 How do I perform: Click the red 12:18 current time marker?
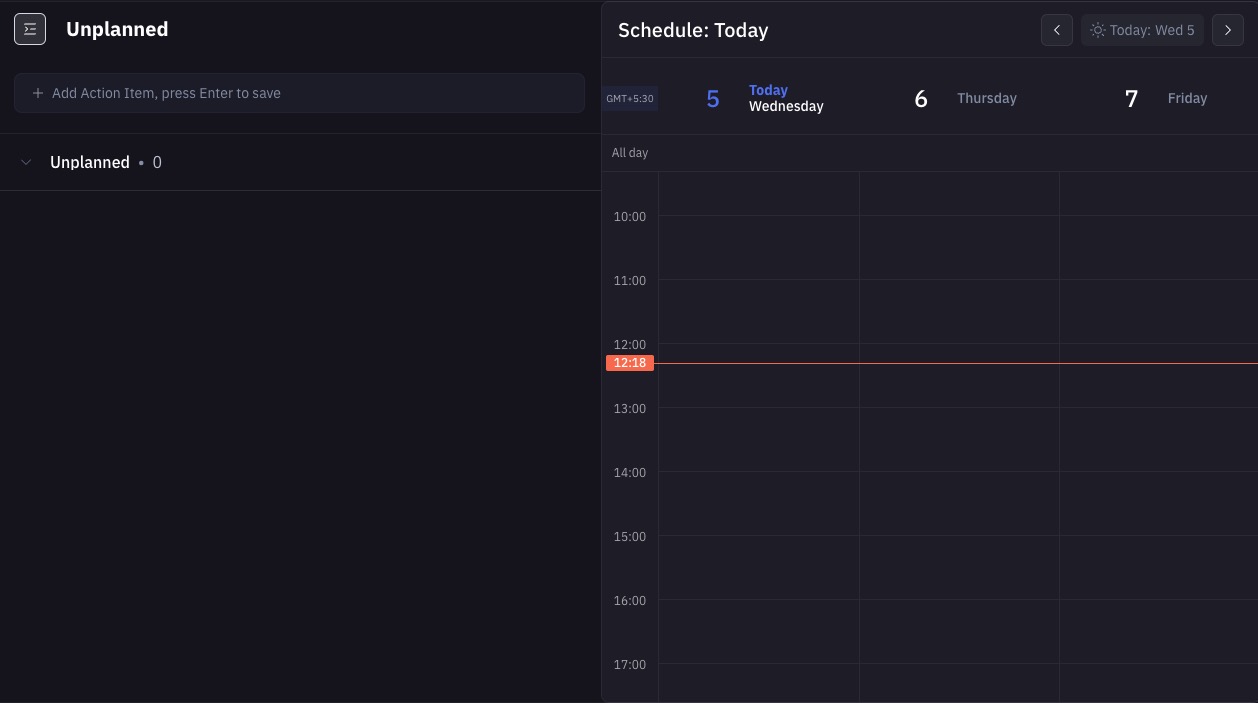(x=629, y=362)
